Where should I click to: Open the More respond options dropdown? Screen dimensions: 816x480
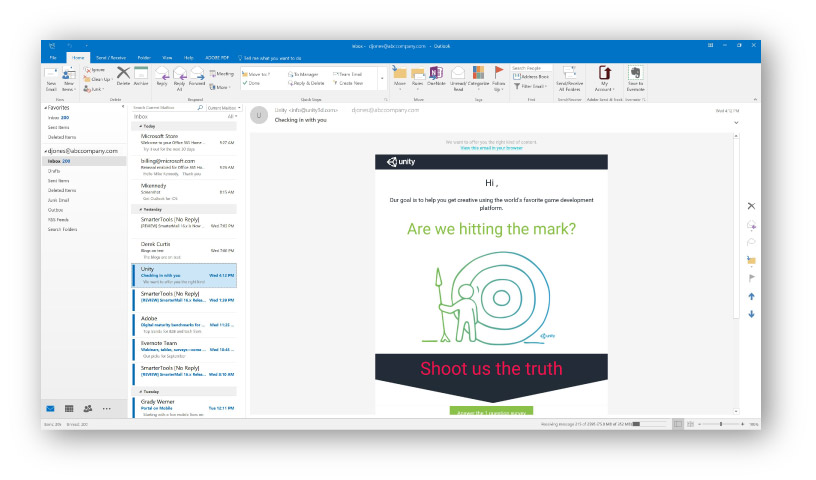220,87
